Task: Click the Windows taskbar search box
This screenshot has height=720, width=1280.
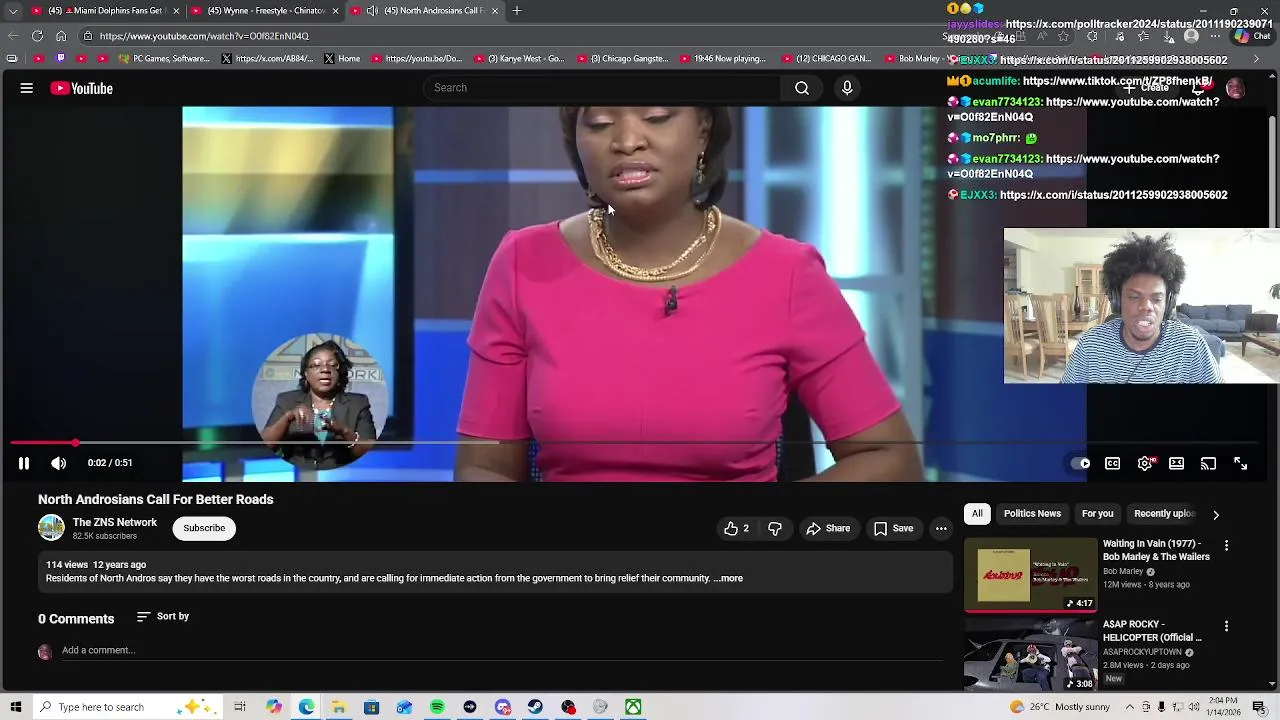Action: coord(128,707)
